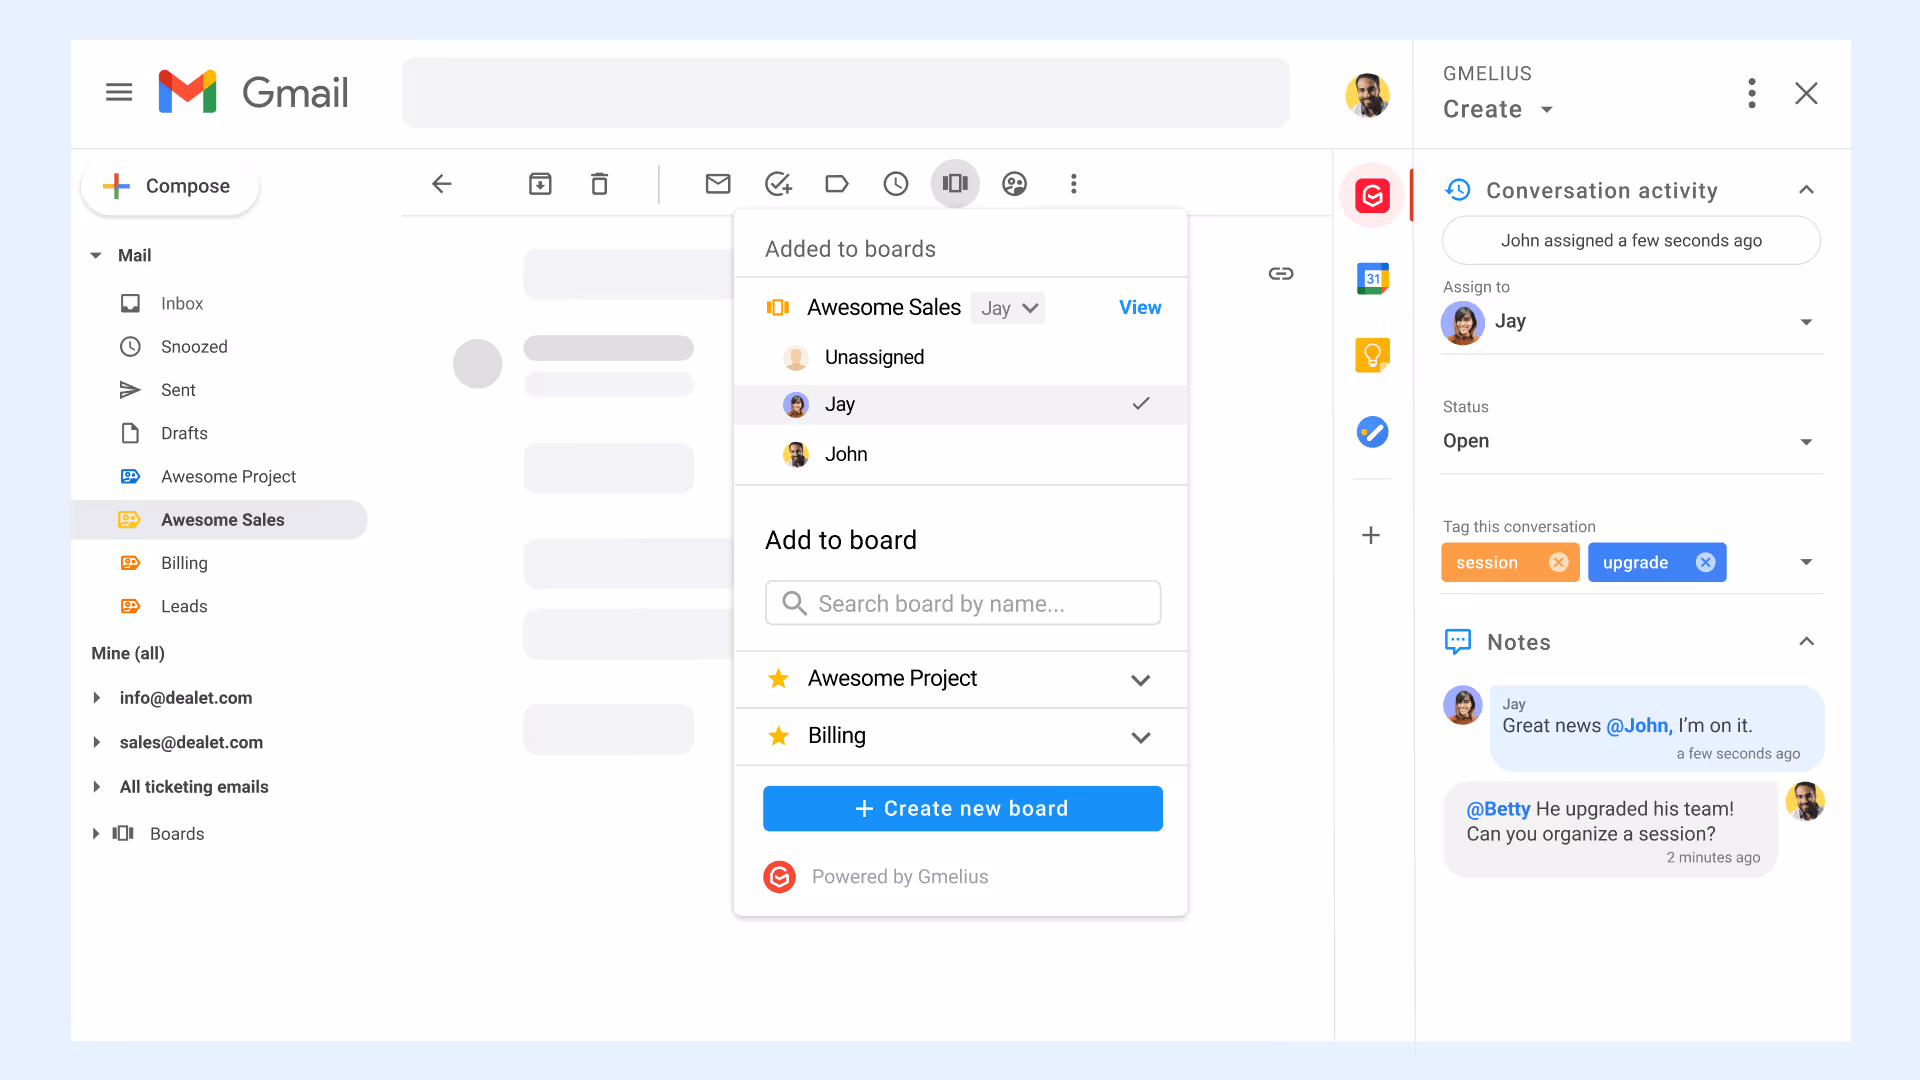The image size is (1920, 1080).
Task: Remove the session tag
Action: [1558, 563]
